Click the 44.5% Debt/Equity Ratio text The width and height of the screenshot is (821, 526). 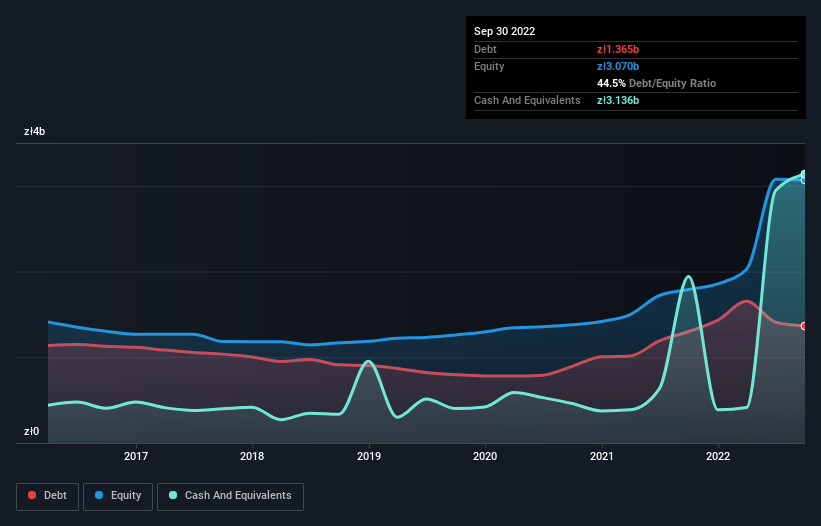click(656, 83)
